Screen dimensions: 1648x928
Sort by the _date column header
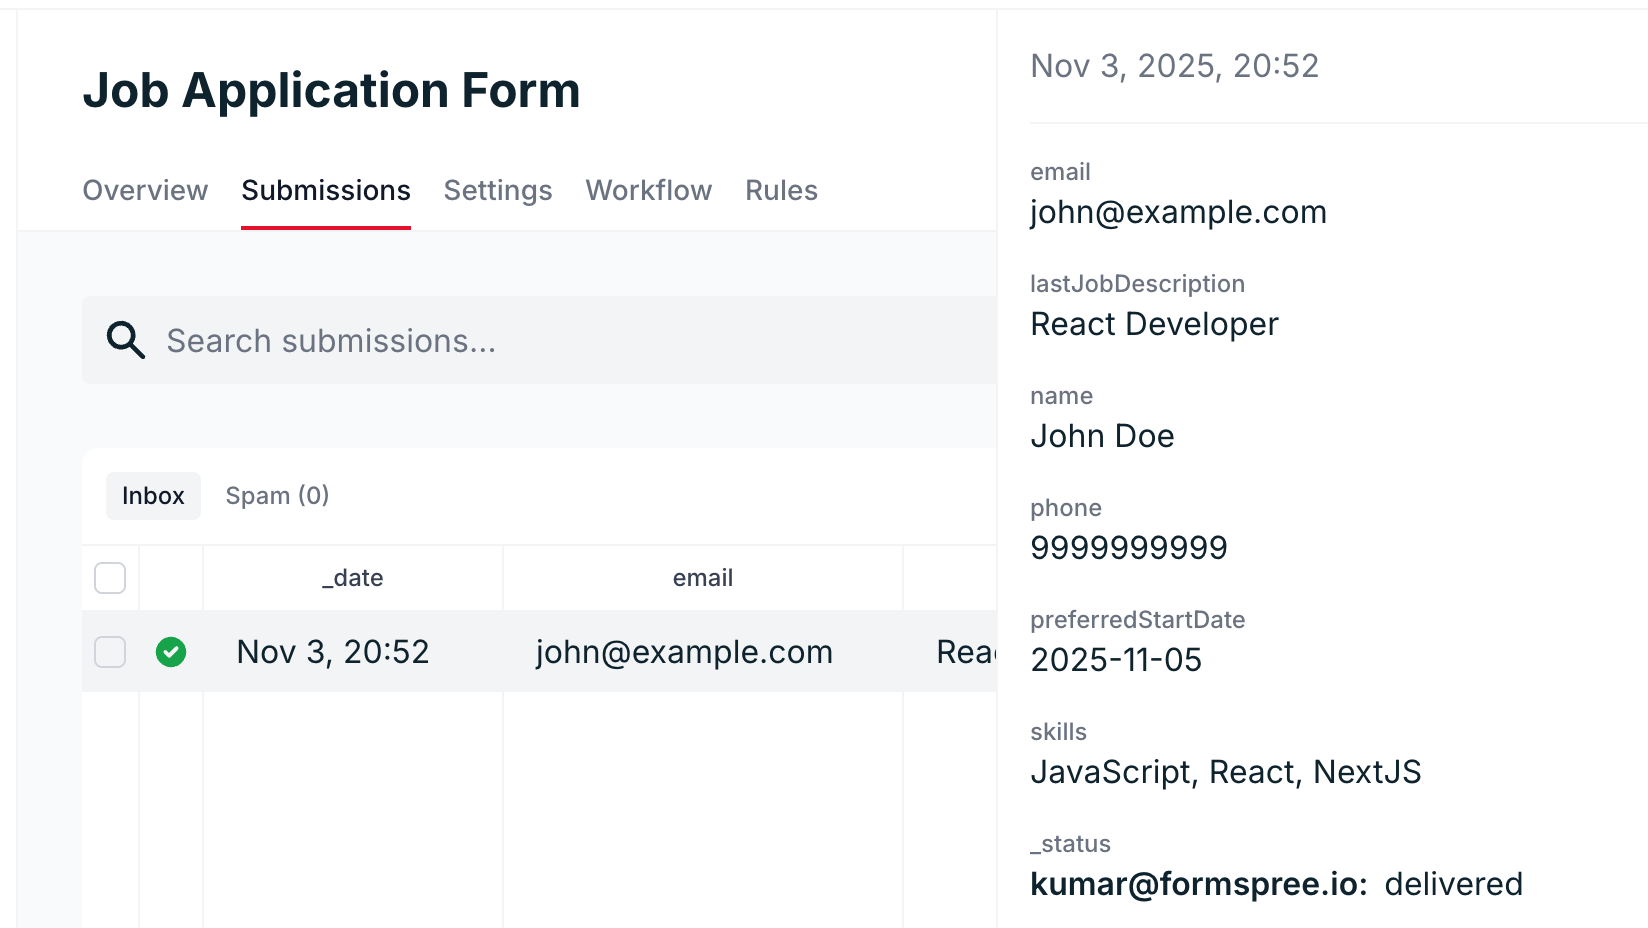pos(352,577)
